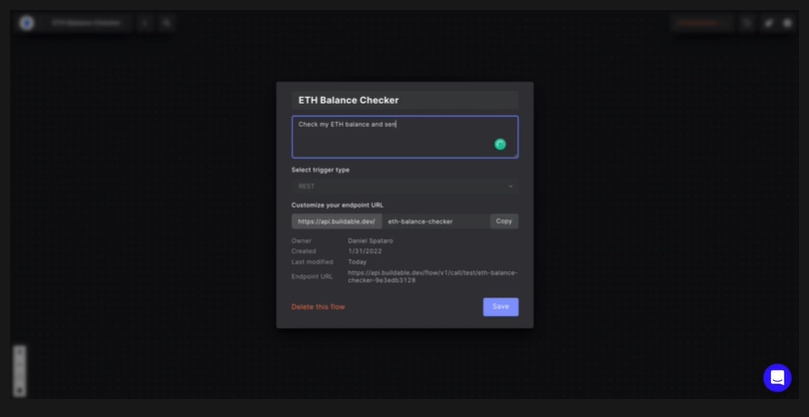Edit the eth-balance-checker endpoint slug field
This screenshot has width=809, height=417.
[435, 221]
